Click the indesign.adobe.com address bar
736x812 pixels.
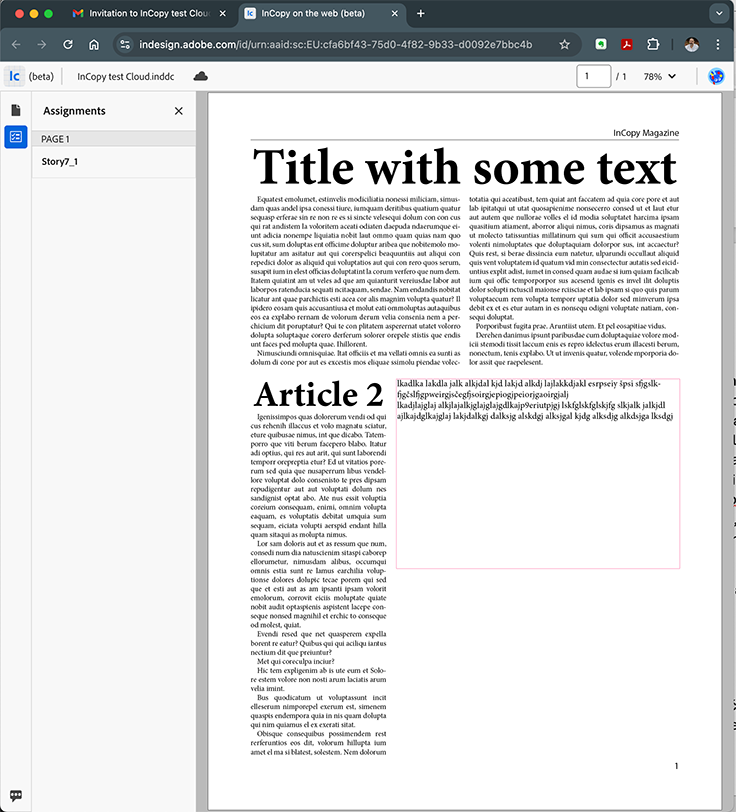pos(336,45)
